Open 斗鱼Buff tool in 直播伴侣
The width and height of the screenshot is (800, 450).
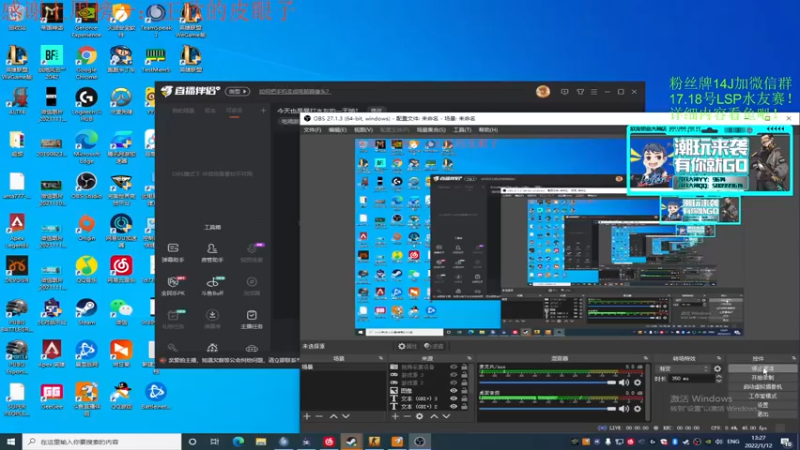(x=212, y=286)
